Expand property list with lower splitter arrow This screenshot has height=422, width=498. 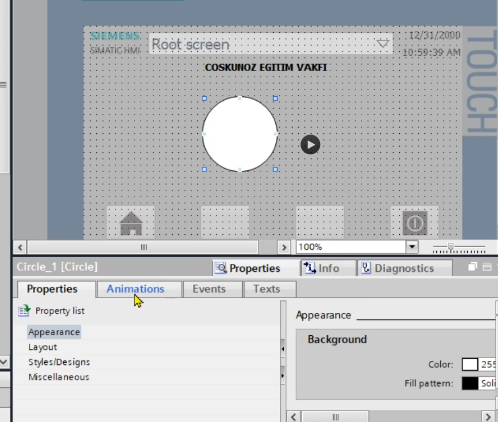[283, 376]
